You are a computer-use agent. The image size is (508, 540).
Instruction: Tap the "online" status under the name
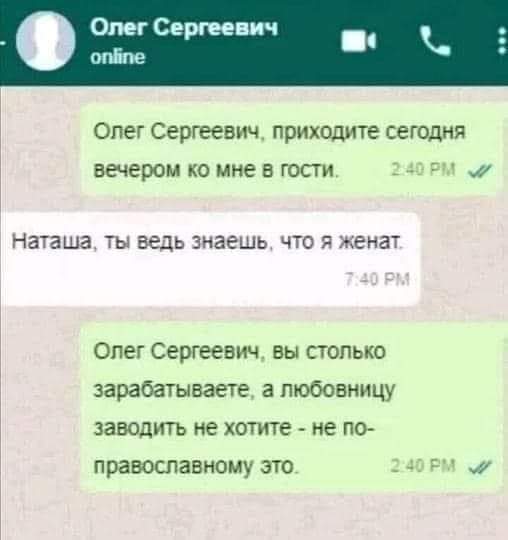pyautogui.click(x=118, y=57)
